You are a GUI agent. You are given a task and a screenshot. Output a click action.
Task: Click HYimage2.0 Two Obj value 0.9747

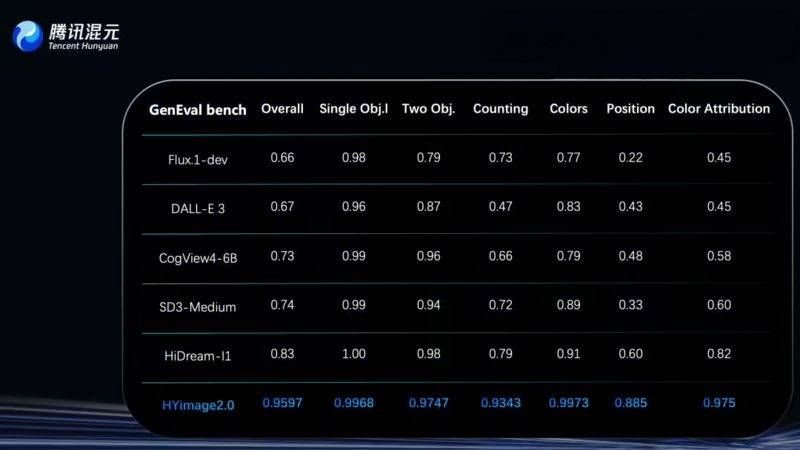[428, 403]
